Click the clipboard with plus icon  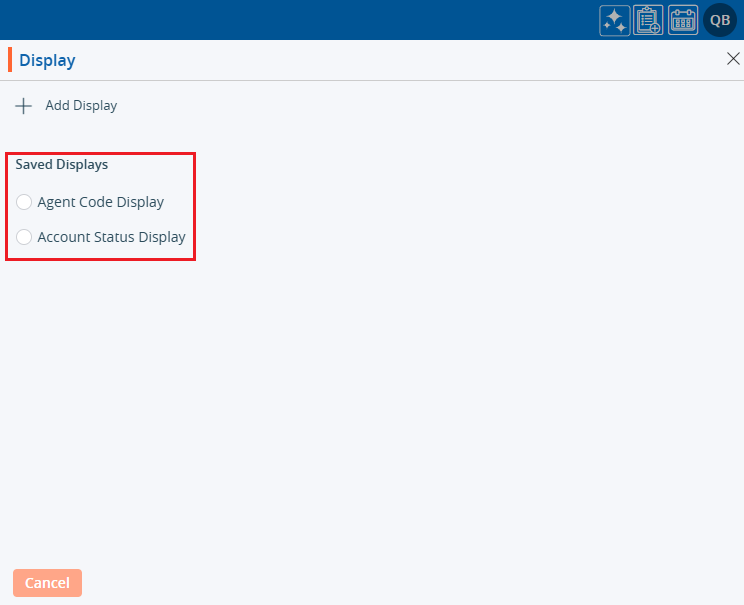tap(649, 20)
